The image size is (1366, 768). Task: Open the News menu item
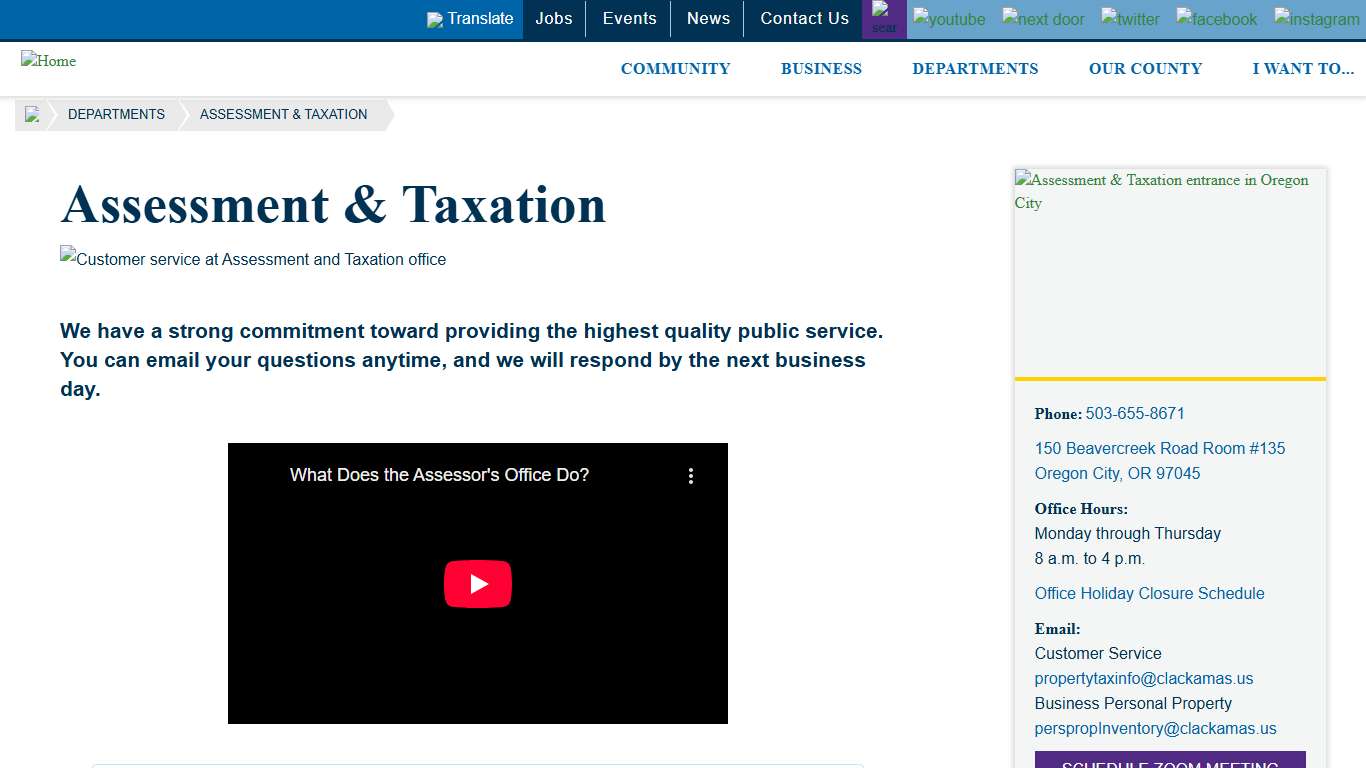pyautogui.click(x=708, y=18)
